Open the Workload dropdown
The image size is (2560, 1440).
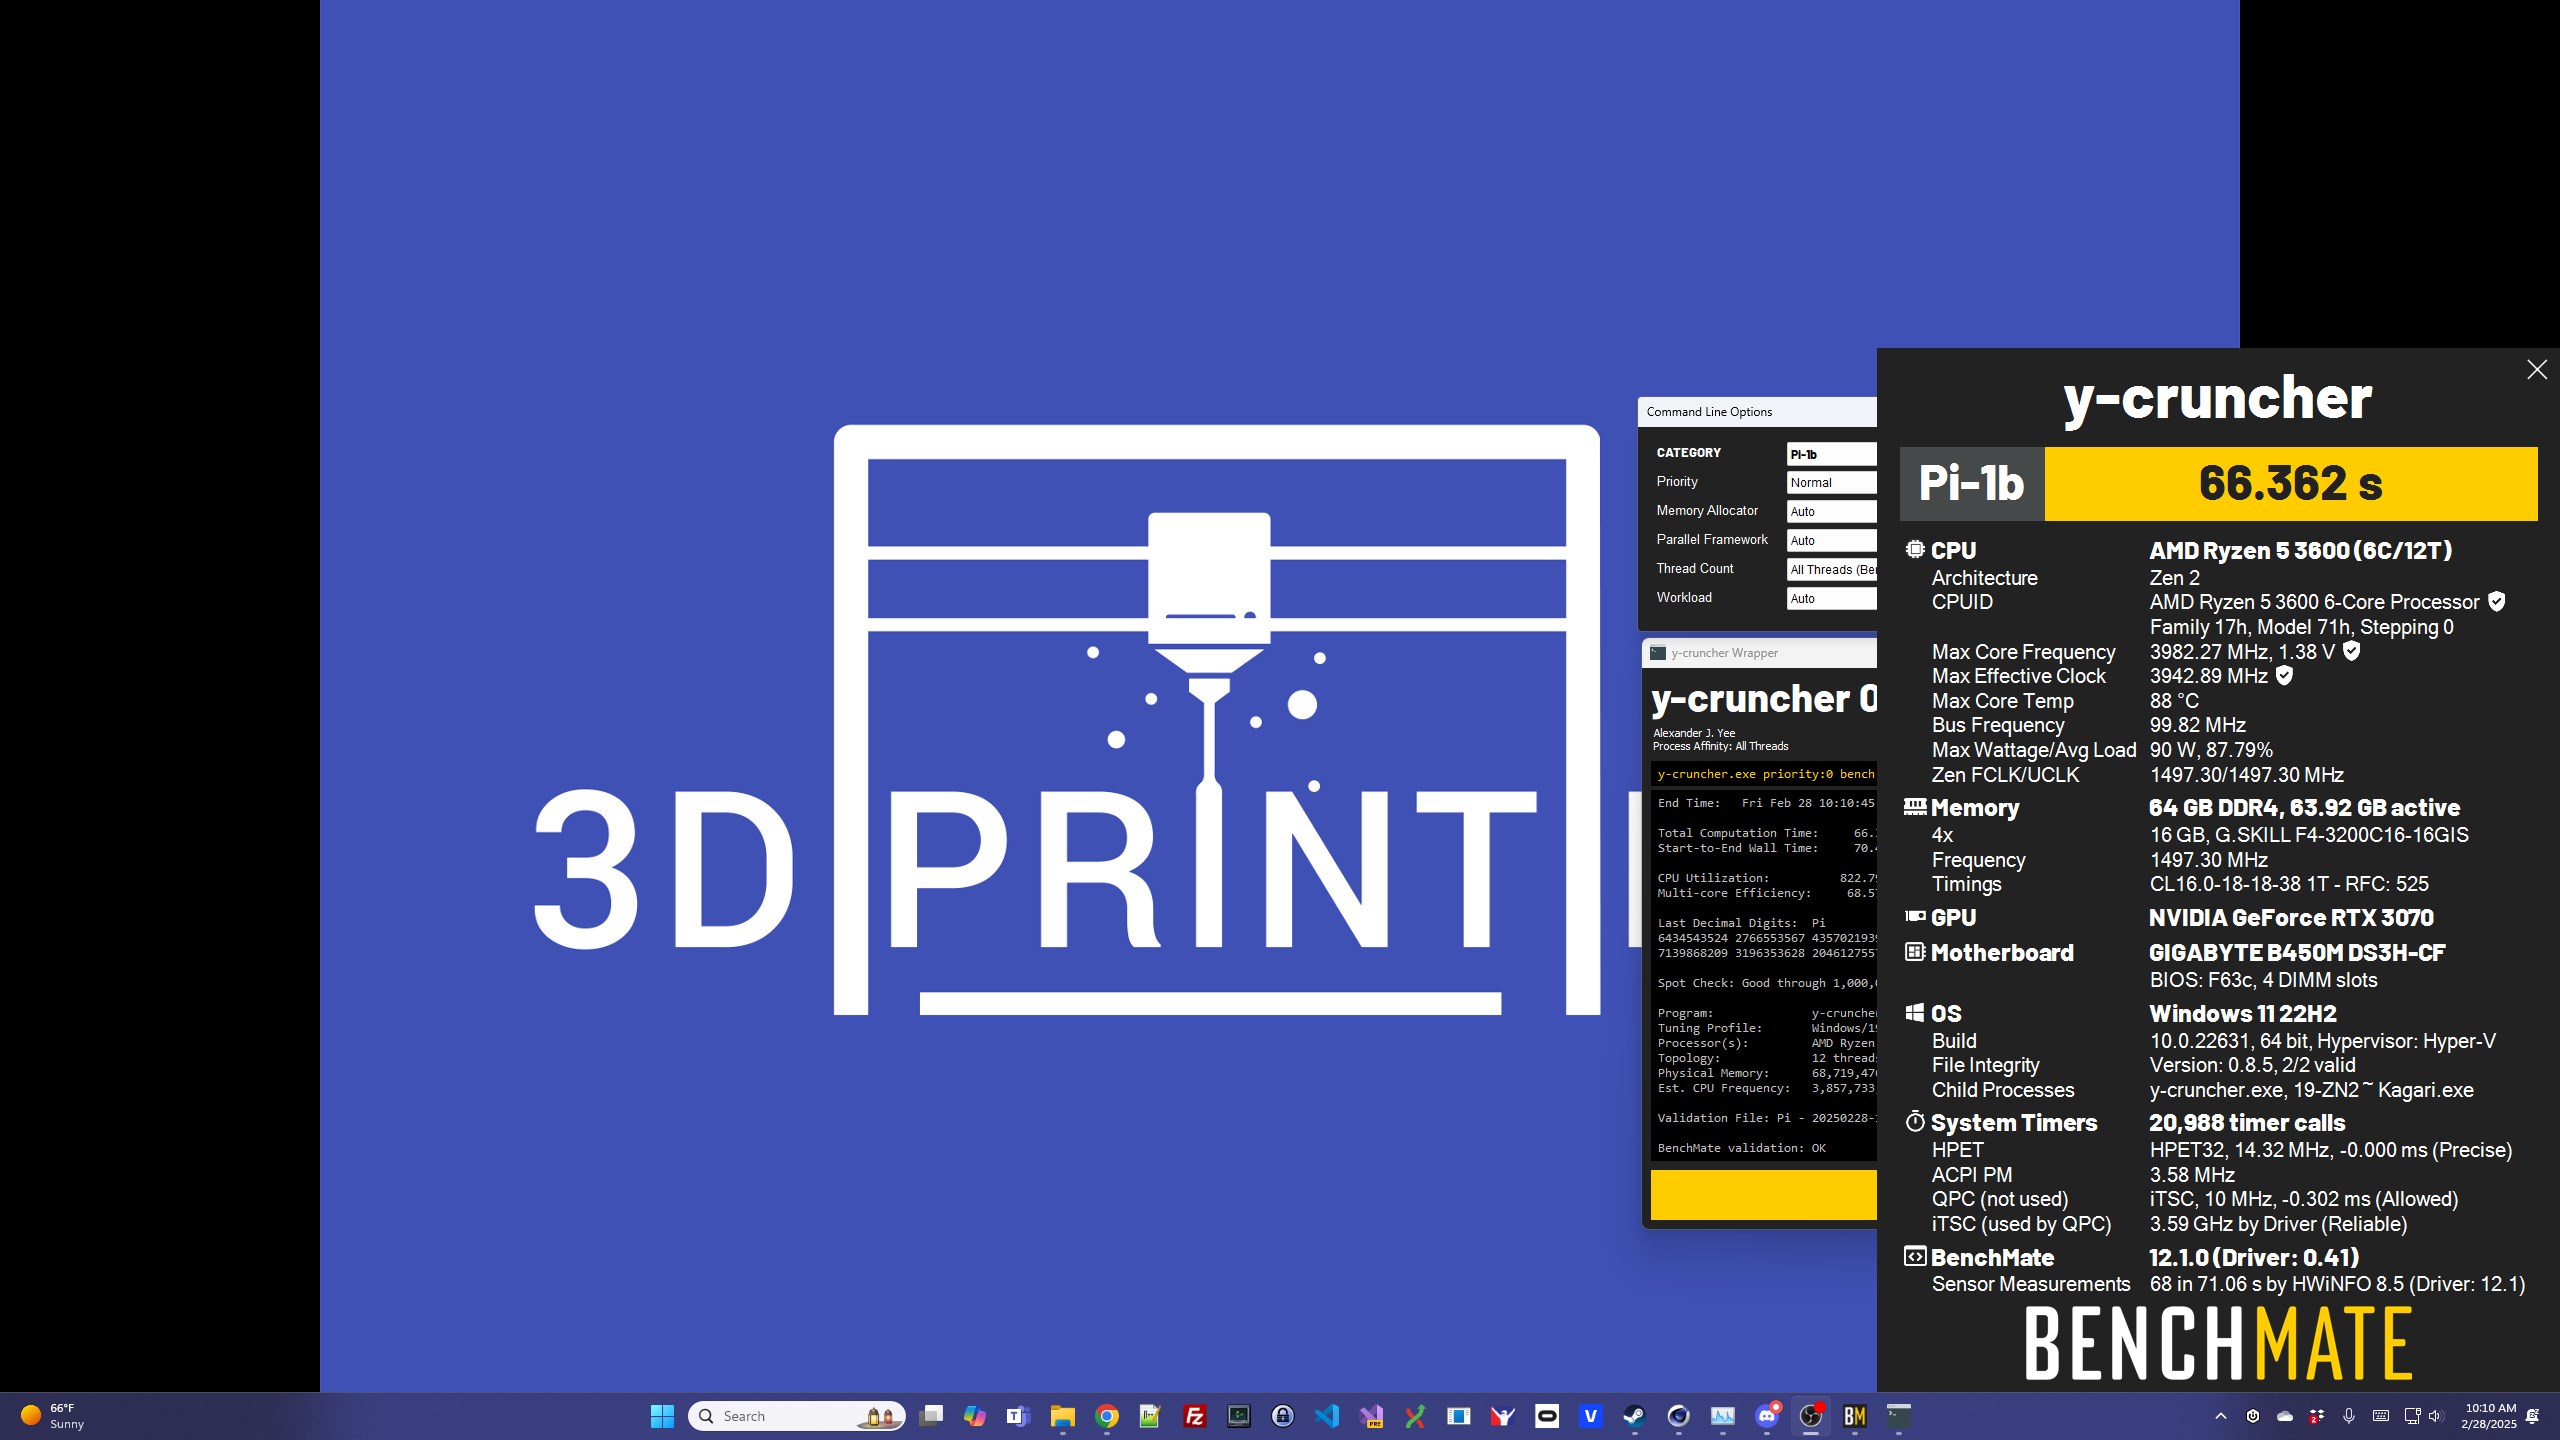(1831, 598)
